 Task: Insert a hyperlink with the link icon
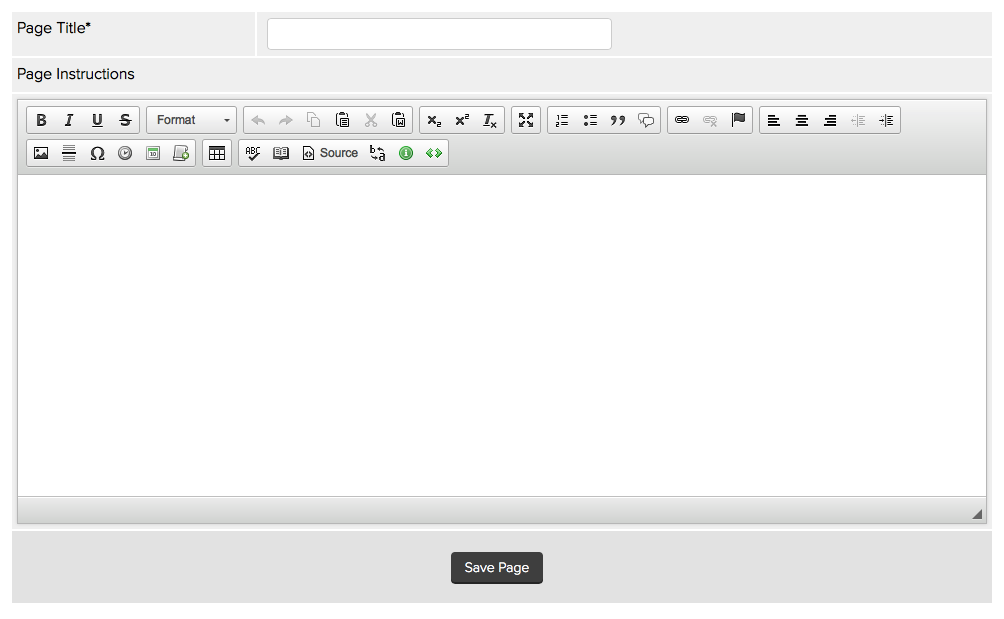[x=682, y=120]
